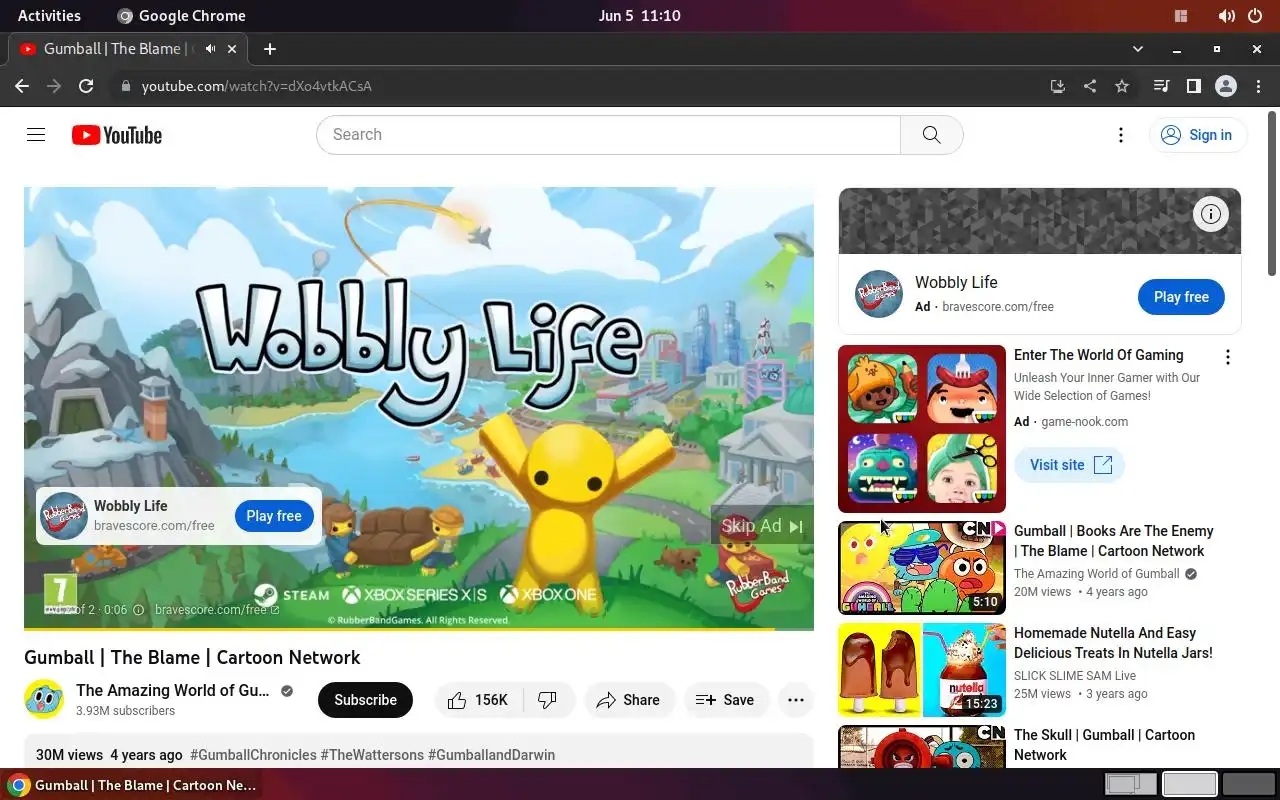The image size is (1280, 800).
Task: Click the Sign in button
Action: point(1198,135)
